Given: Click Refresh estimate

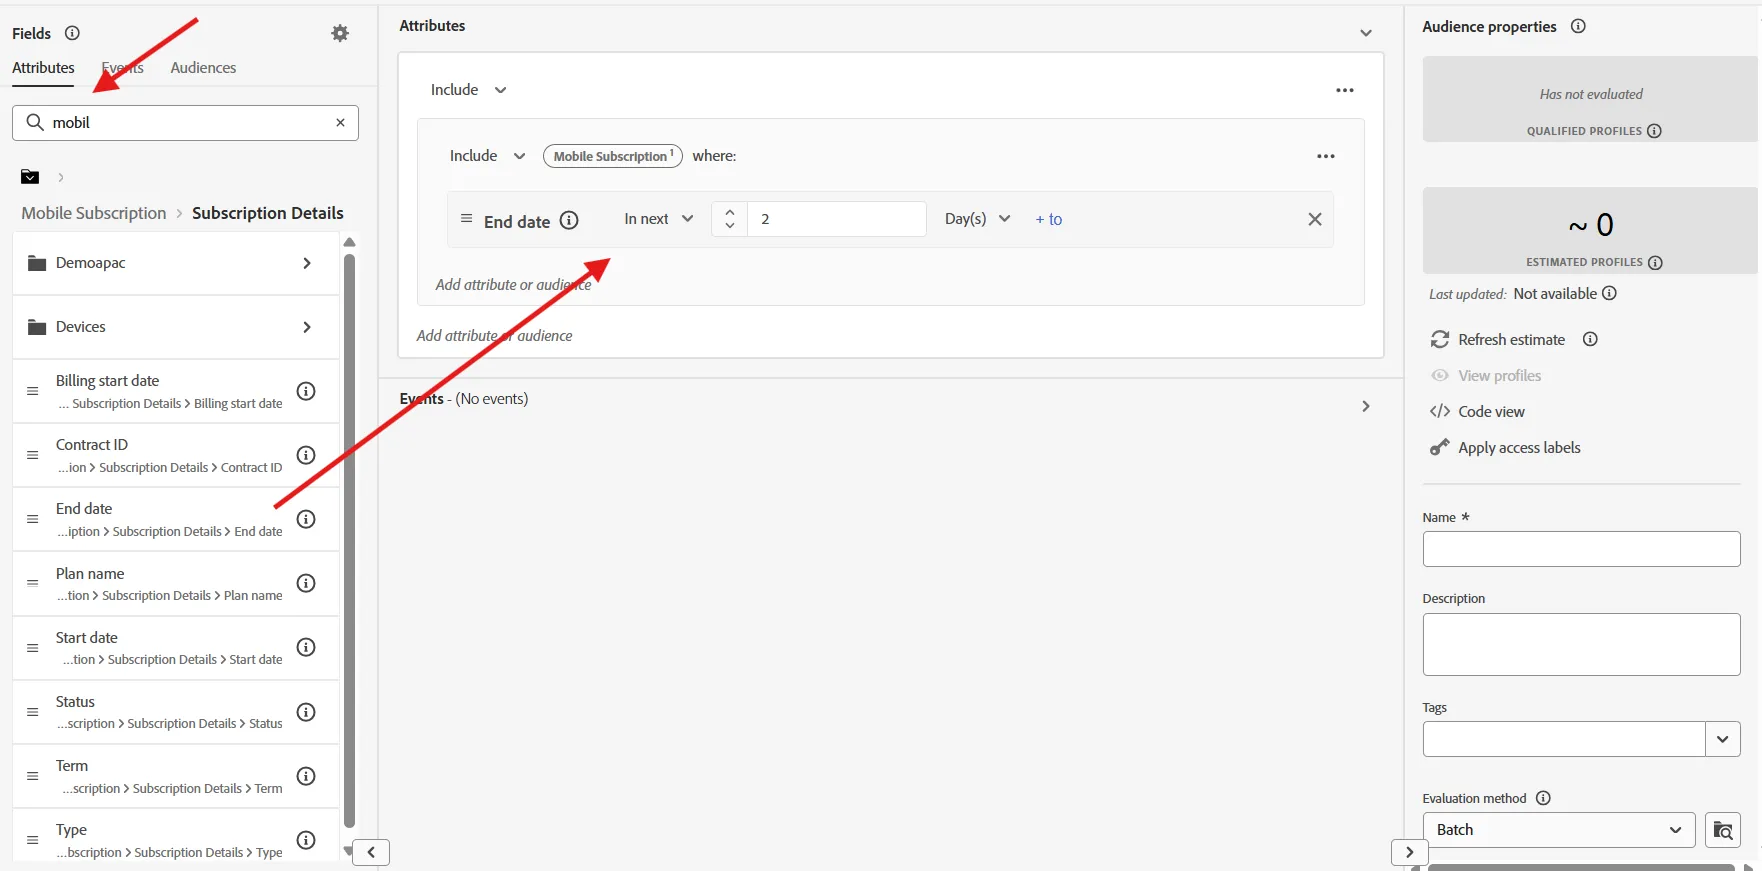Looking at the screenshot, I should point(1497,340).
